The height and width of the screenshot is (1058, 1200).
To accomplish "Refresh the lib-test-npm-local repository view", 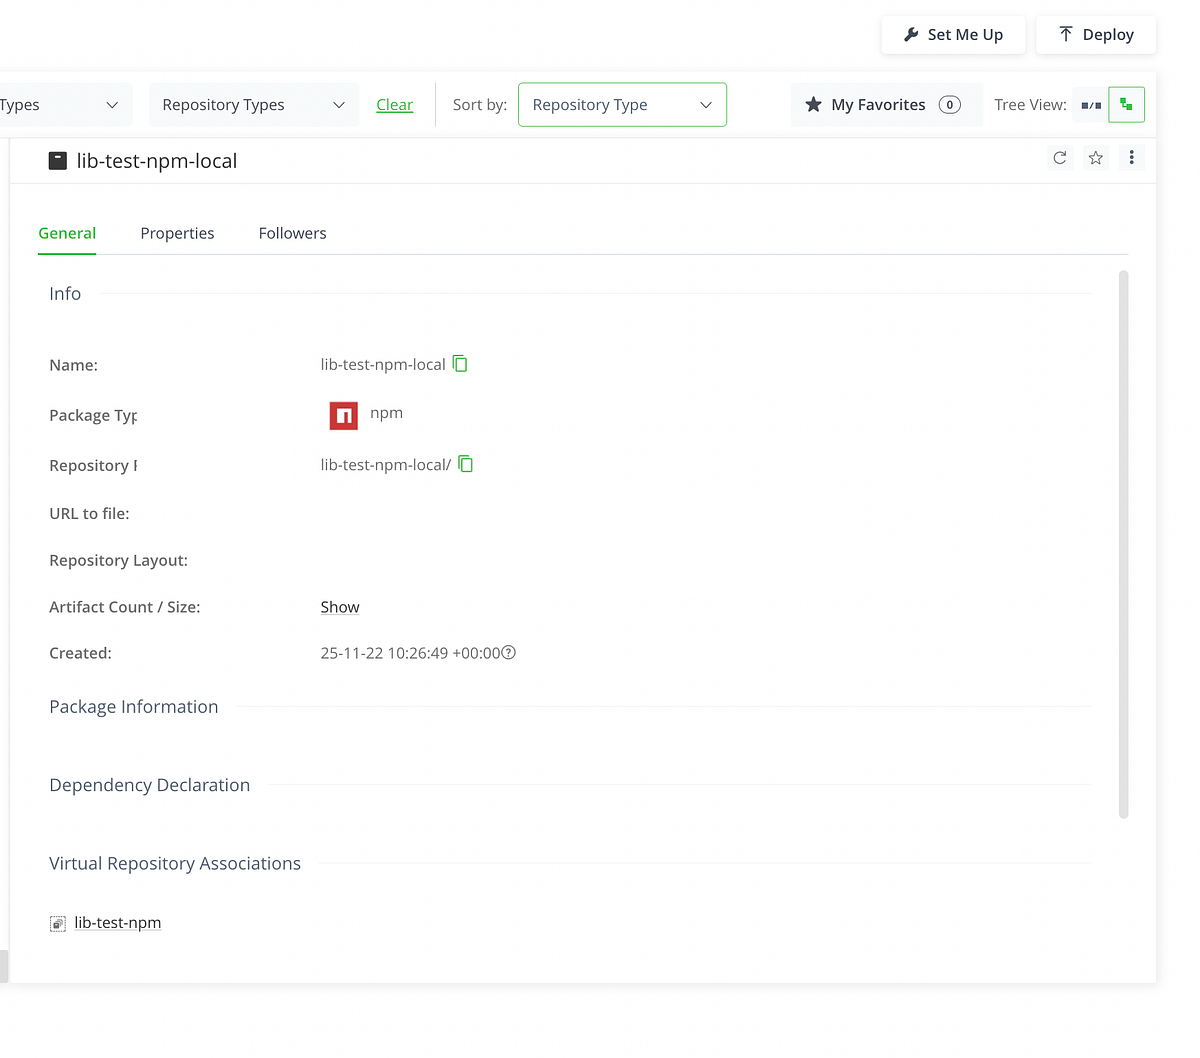I will [x=1059, y=157].
